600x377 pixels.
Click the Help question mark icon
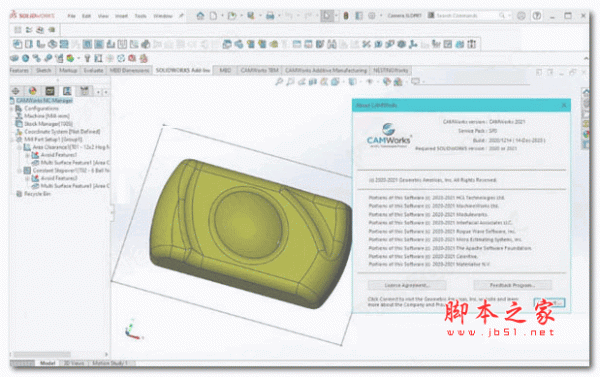coord(537,16)
